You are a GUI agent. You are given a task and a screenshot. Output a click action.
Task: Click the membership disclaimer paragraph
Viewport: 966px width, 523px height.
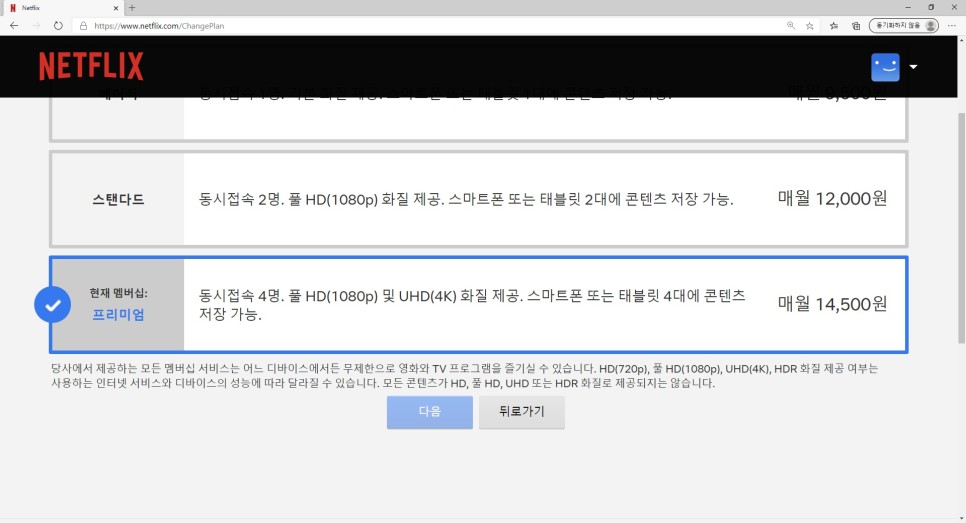pos(464,376)
